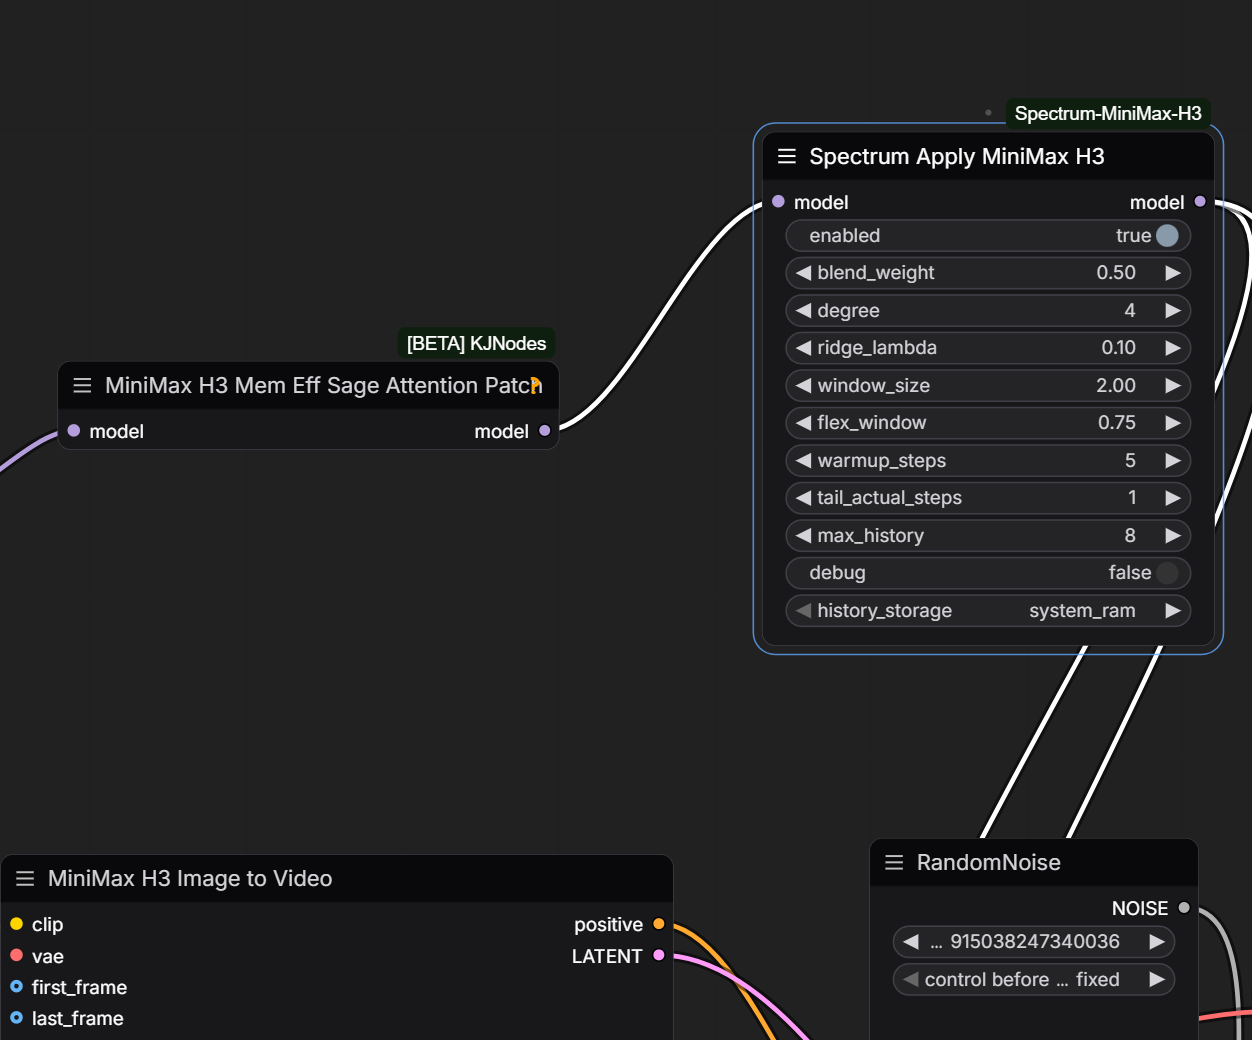Image resolution: width=1252 pixels, height=1040 pixels.
Task: Click the [BETA] KJNodes badge
Action: (476, 343)
